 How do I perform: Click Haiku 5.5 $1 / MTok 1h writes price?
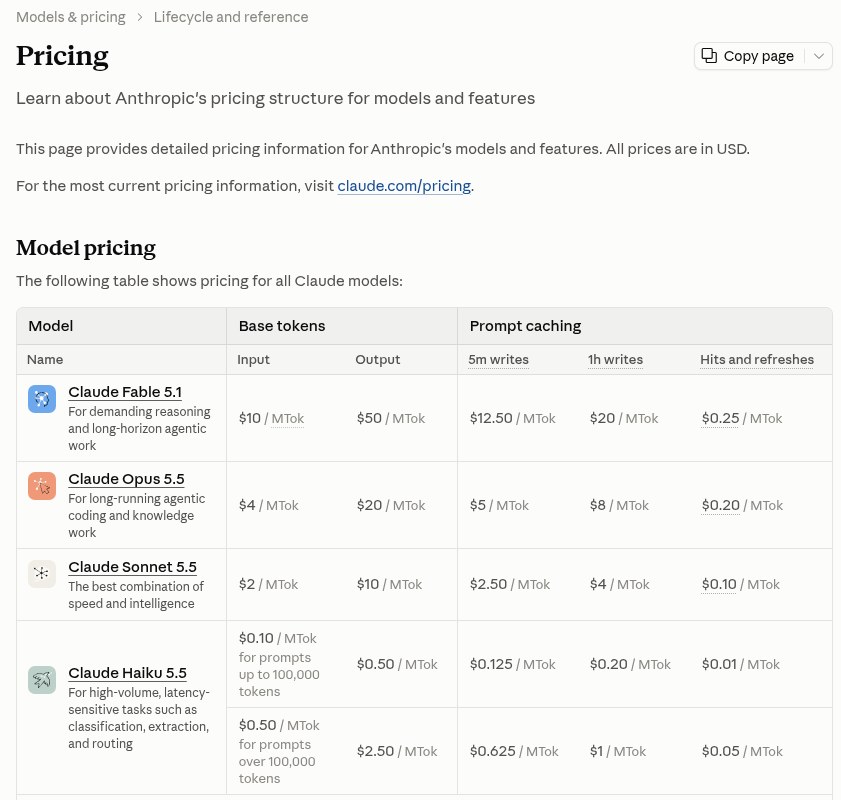pos(618,751)
